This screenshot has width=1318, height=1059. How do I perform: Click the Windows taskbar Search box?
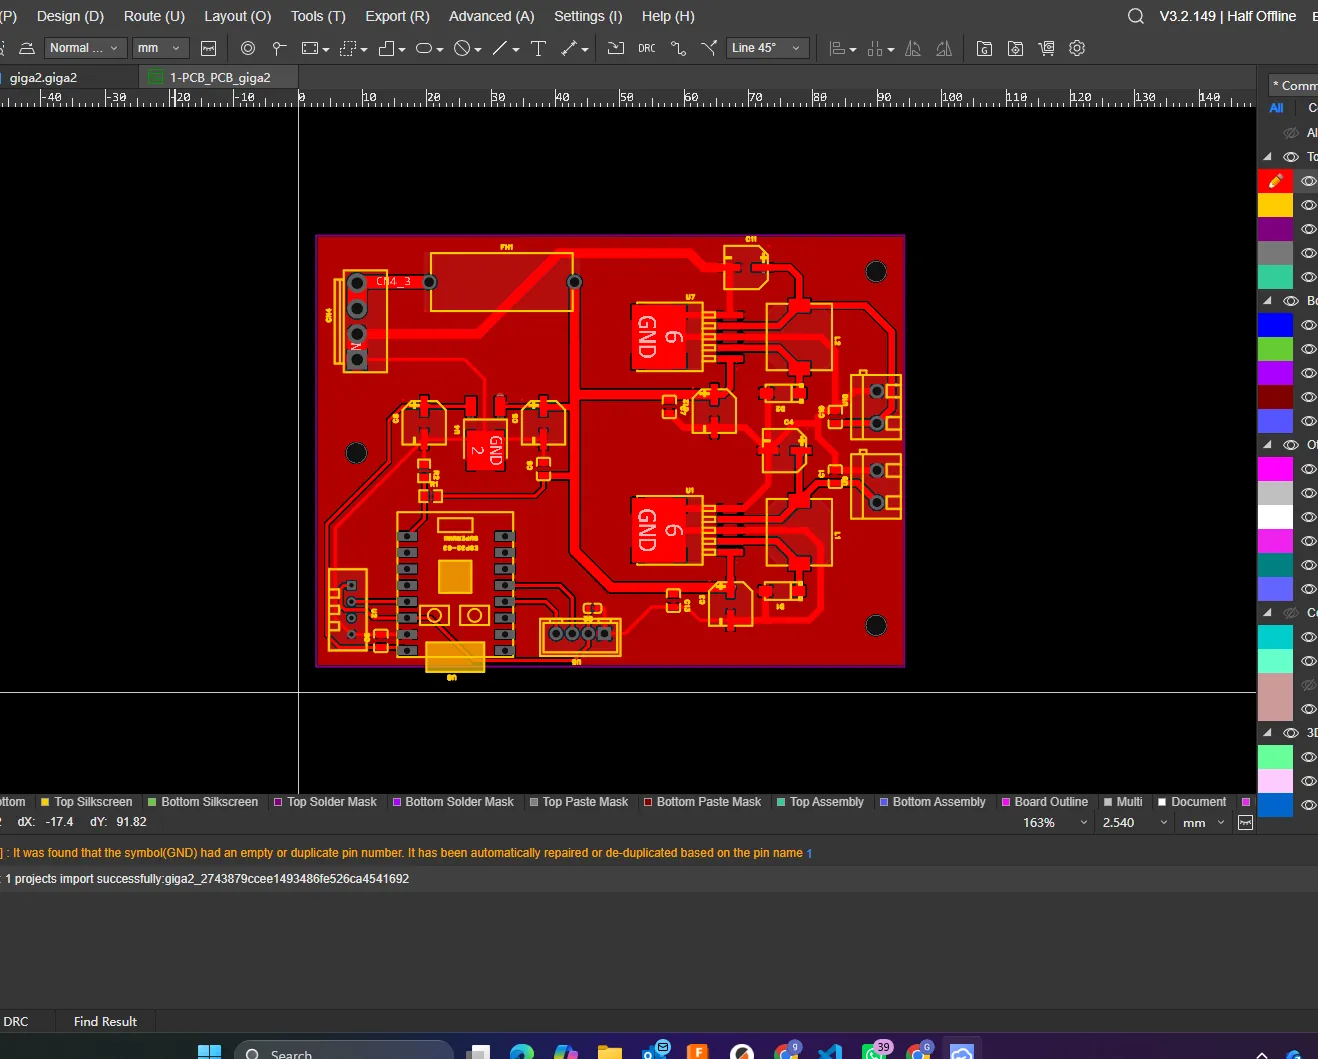pos(345,1052)
